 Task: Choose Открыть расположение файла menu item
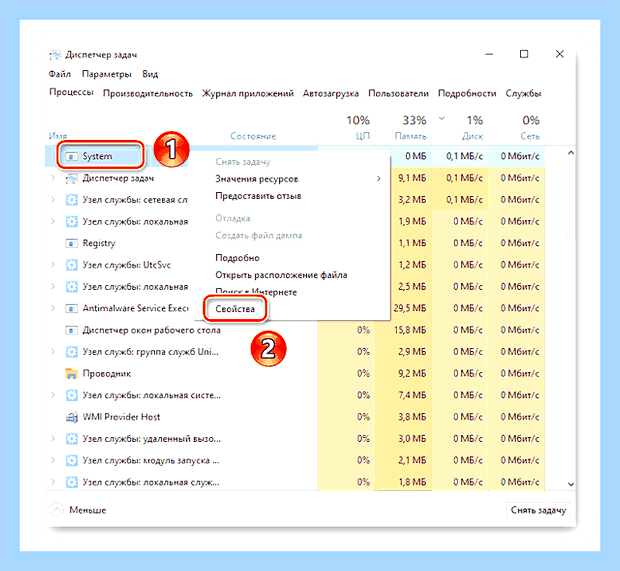click(x=281, y=275)
